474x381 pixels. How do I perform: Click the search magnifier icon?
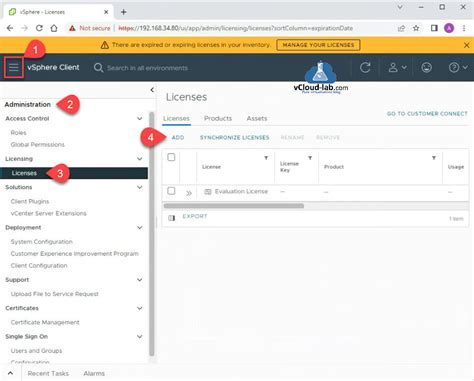coord(98,68)
